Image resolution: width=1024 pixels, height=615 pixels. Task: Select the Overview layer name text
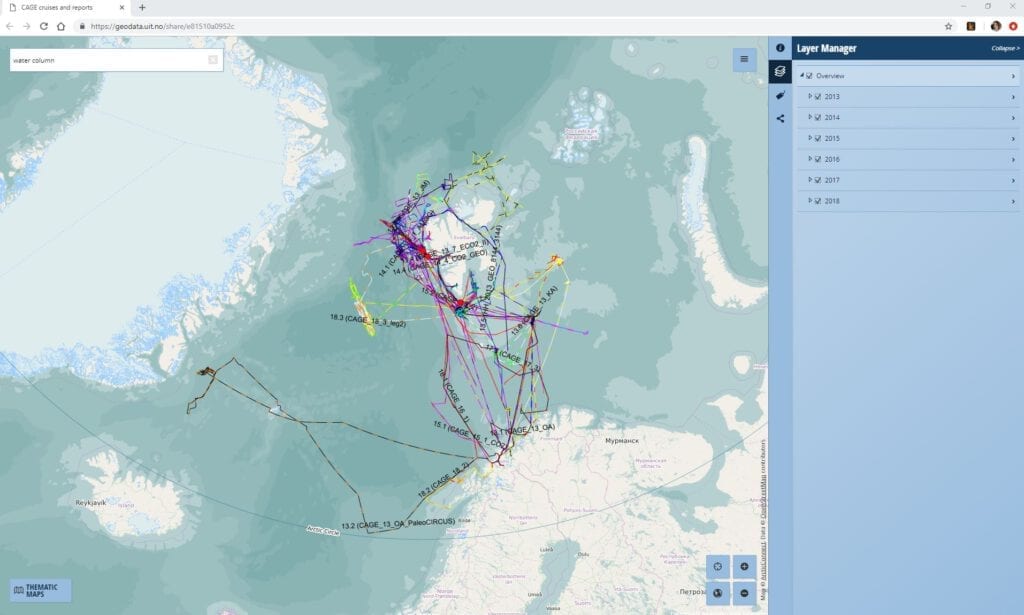click(830, 76)
